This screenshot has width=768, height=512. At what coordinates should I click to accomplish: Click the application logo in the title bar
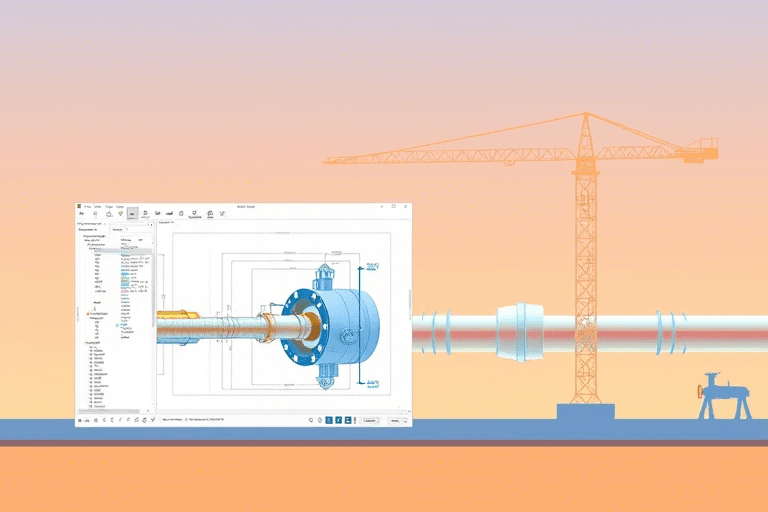click(x=79, y=206)
